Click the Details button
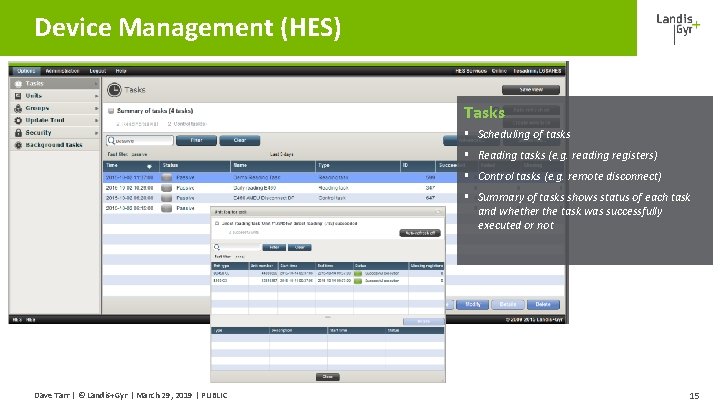This screenshot has height=405, width=720. click(x=508, y=304)
